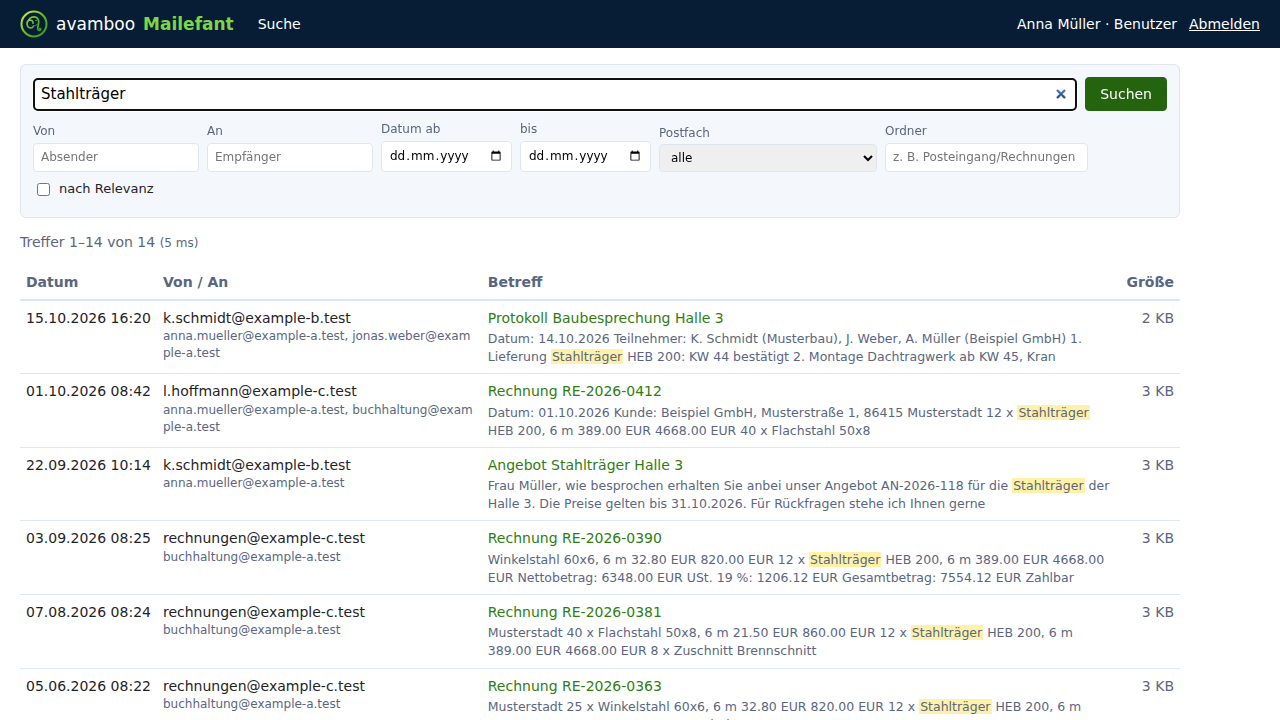Click the Ordner input field
This screenshot has width=1280, height=720.
(986, 157)
